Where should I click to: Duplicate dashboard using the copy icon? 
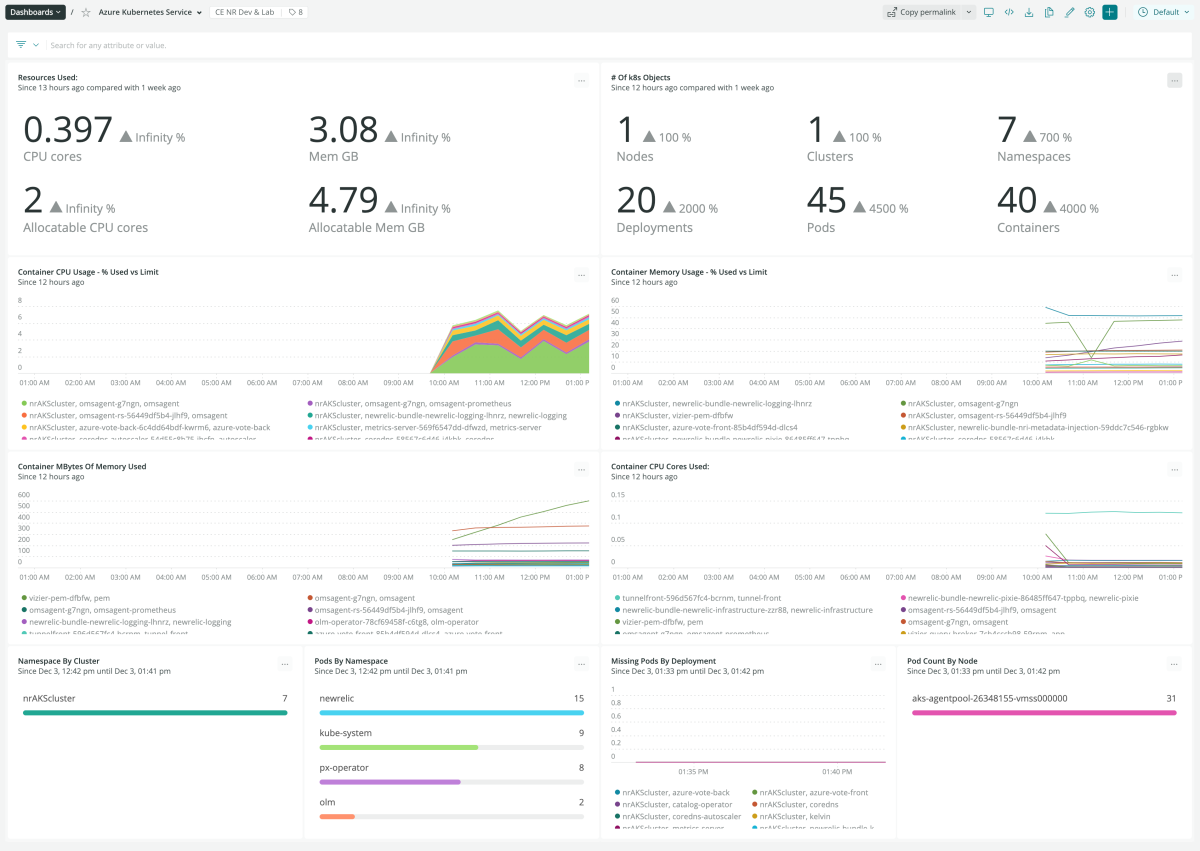[1049, 12]
